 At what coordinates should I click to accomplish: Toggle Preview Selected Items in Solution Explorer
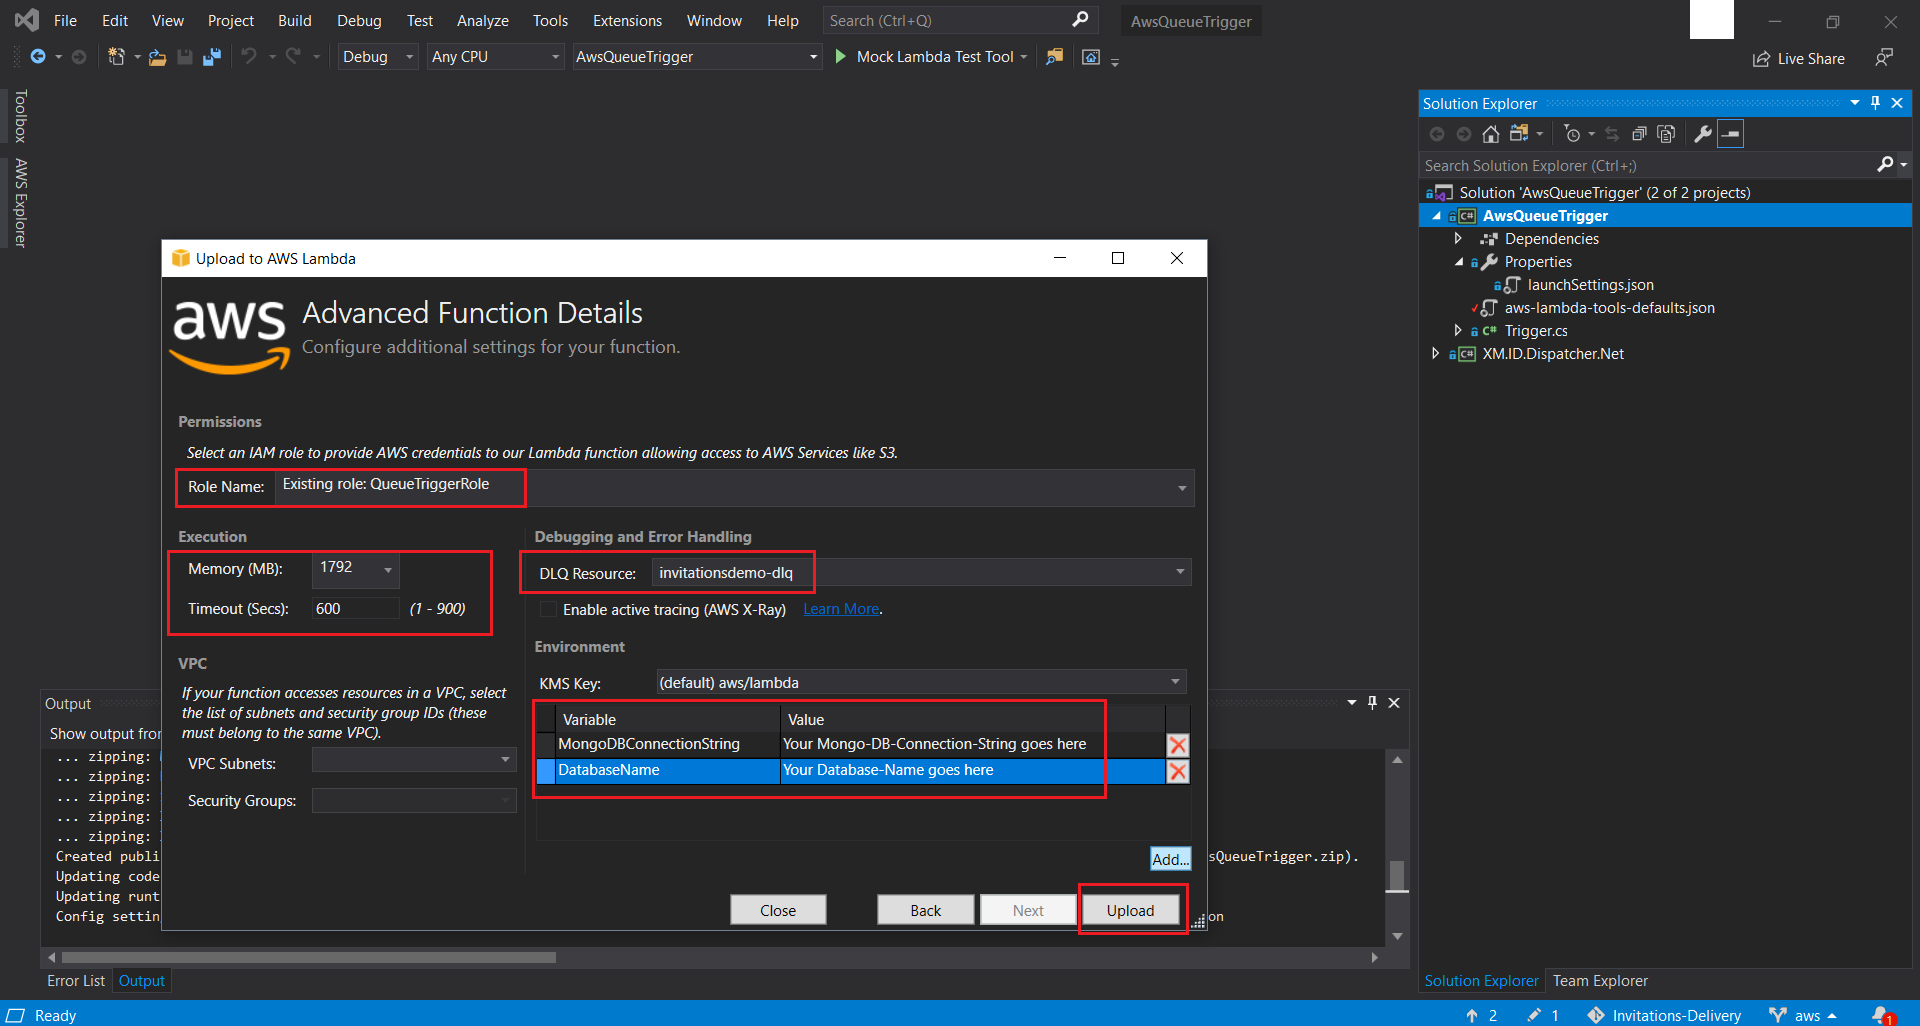pos(1731,134)
